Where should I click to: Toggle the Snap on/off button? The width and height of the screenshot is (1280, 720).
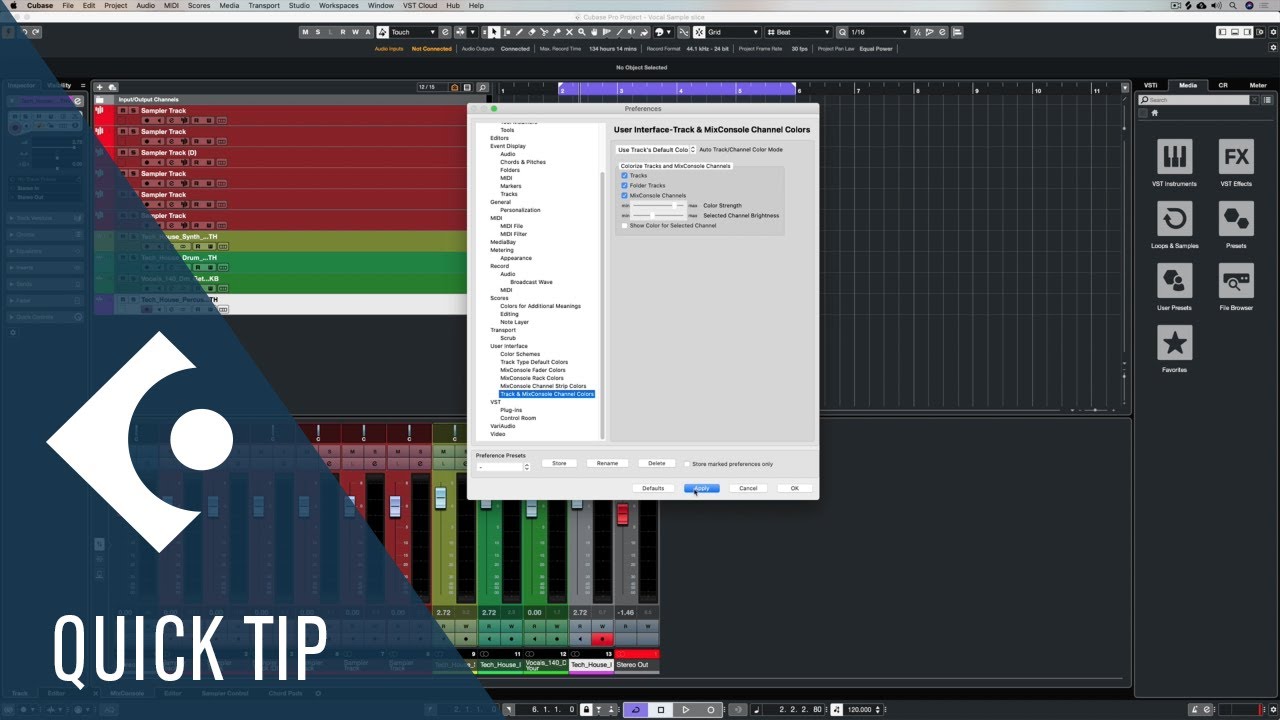coord(699,32)
